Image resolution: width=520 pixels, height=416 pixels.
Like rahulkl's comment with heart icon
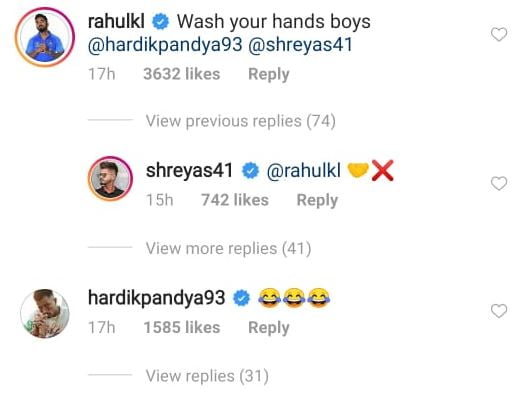click(x=499, y=34)
